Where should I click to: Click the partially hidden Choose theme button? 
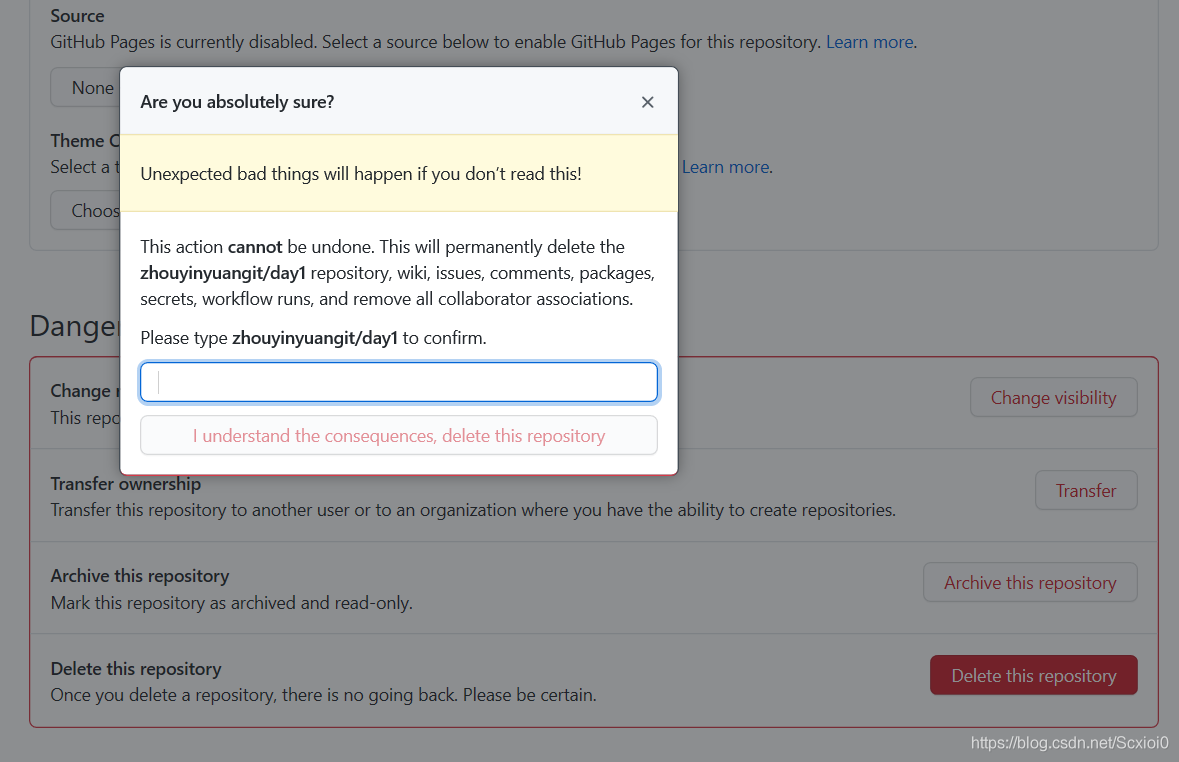pyautogui.click(x=86, y=211)
